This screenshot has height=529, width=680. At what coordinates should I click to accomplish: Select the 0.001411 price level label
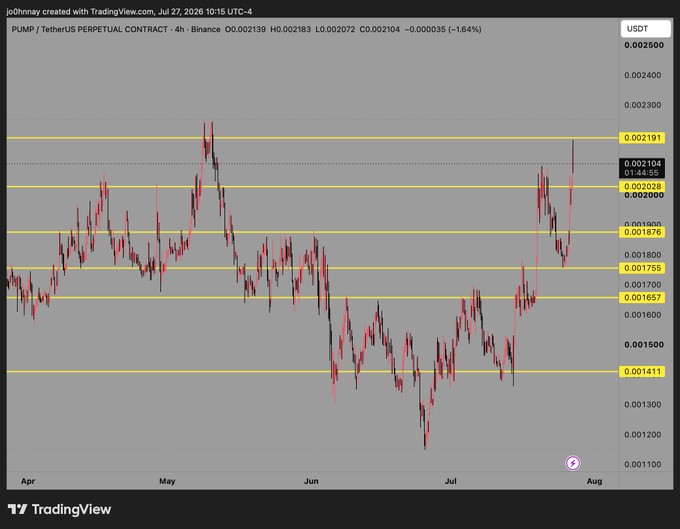pyautogui.click(x=642, y=372)
